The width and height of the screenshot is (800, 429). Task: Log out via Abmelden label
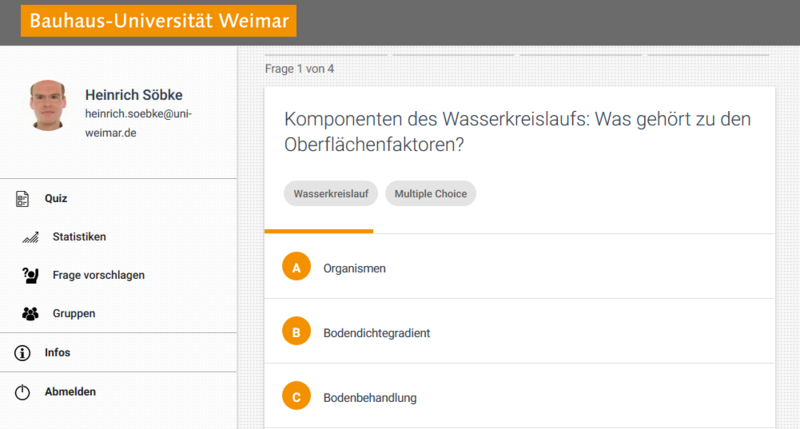tap(70, 392)
